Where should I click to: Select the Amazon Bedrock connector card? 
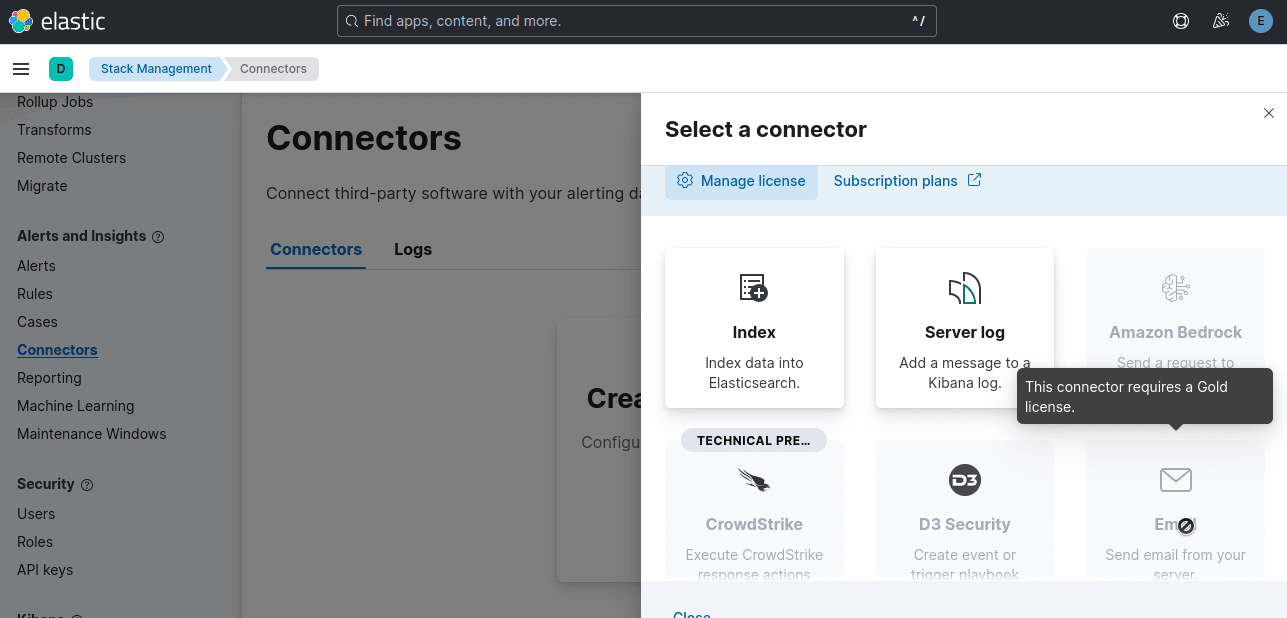click(1176, 328)
